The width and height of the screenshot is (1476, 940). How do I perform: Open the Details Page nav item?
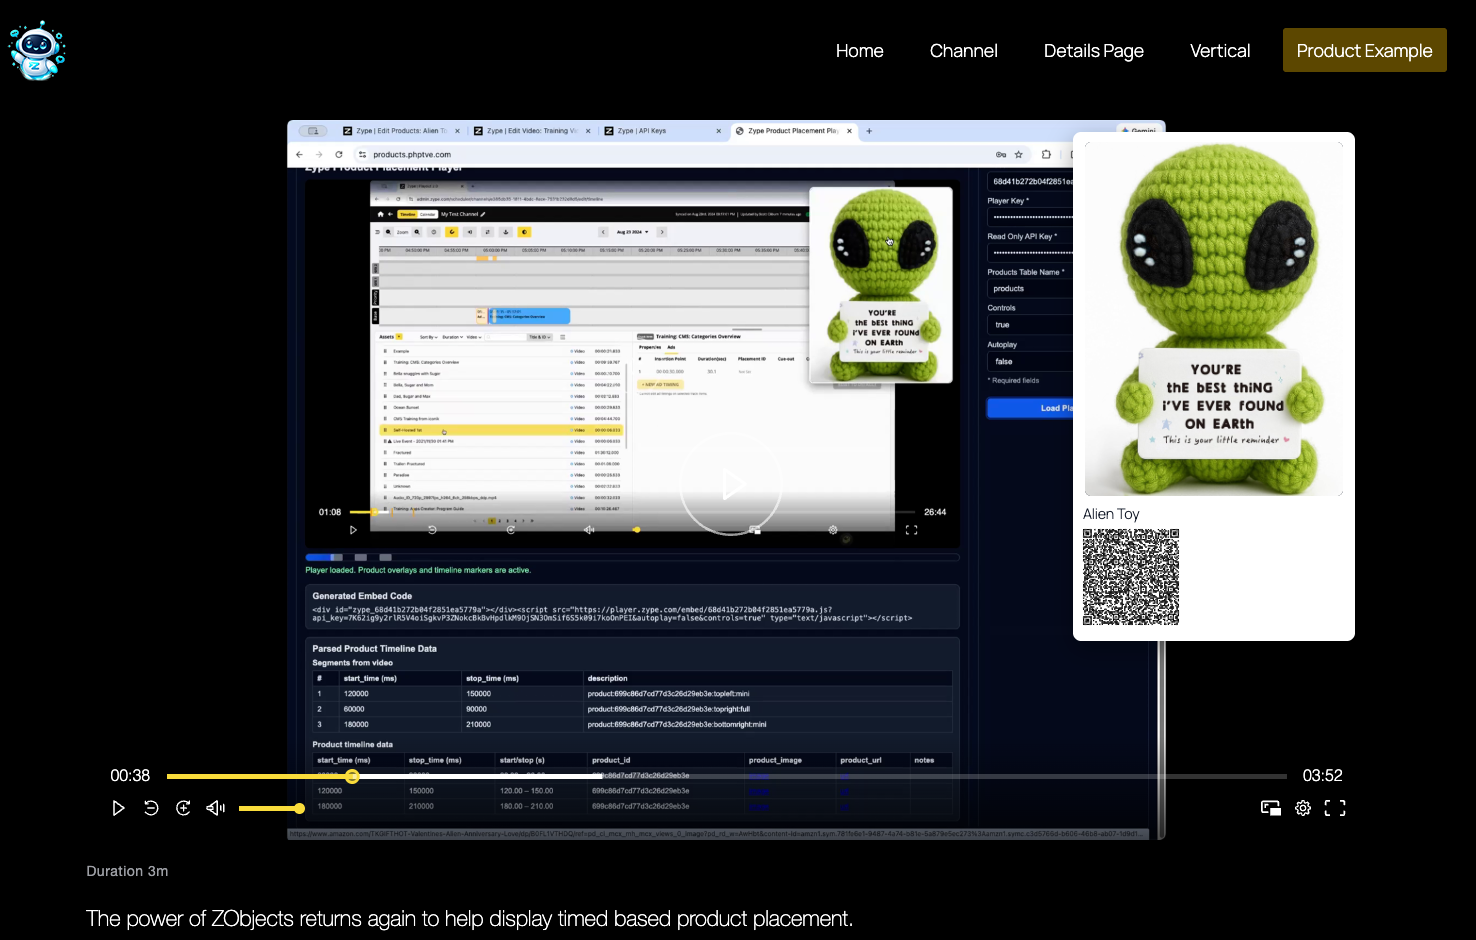pos(1093,51)
